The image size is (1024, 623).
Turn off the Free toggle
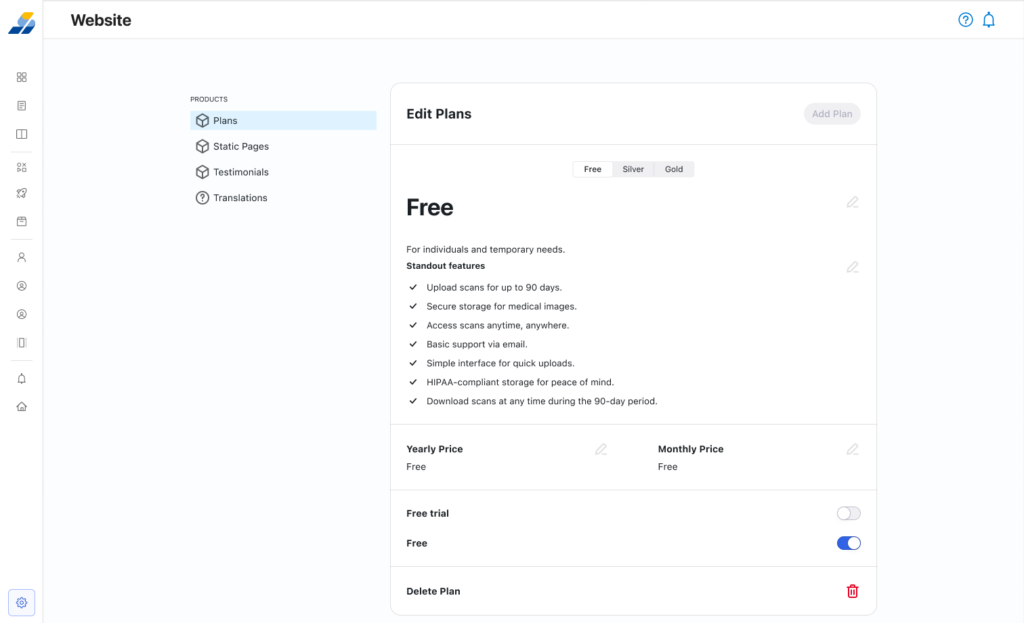click(x=848, y=543)
